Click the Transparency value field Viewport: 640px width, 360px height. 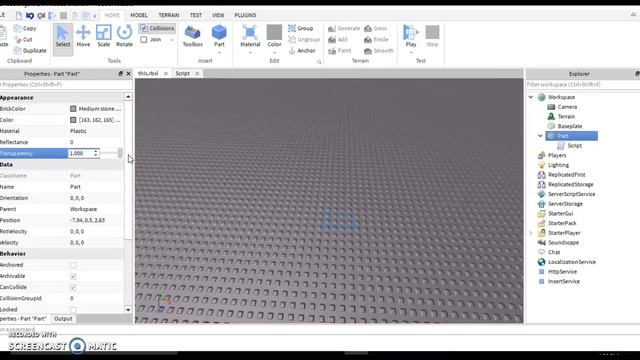tap(80, 153)
